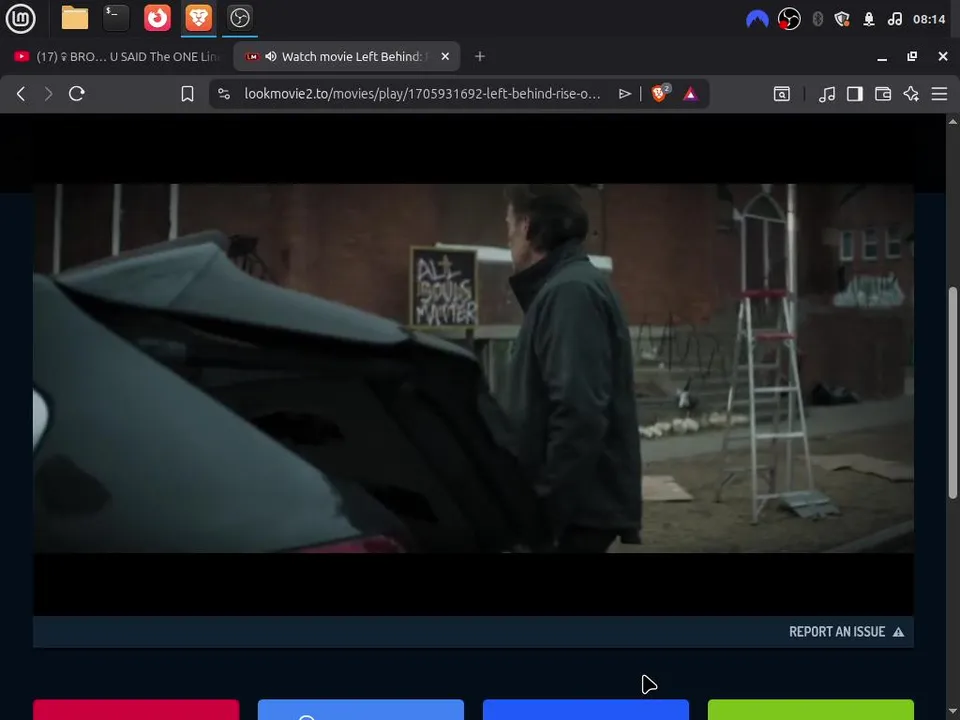The height and width of the screenshot is (720, 960).
Task: Open the Brave main hamburger menu
Action: [939, 94]
